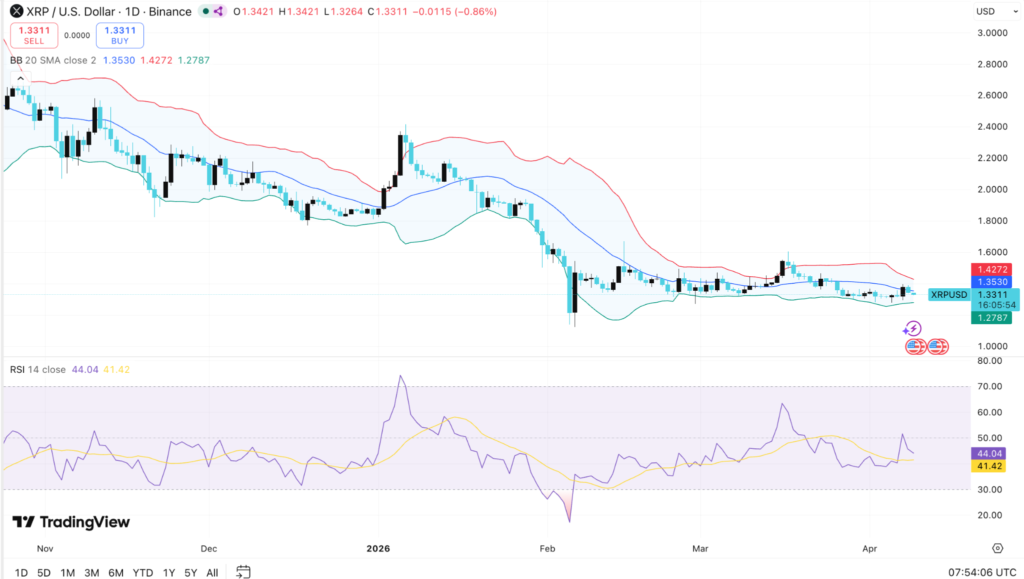Click the 1.3311 SELL button
Viewport: 1024px width, 579px height.
[32, 34]
